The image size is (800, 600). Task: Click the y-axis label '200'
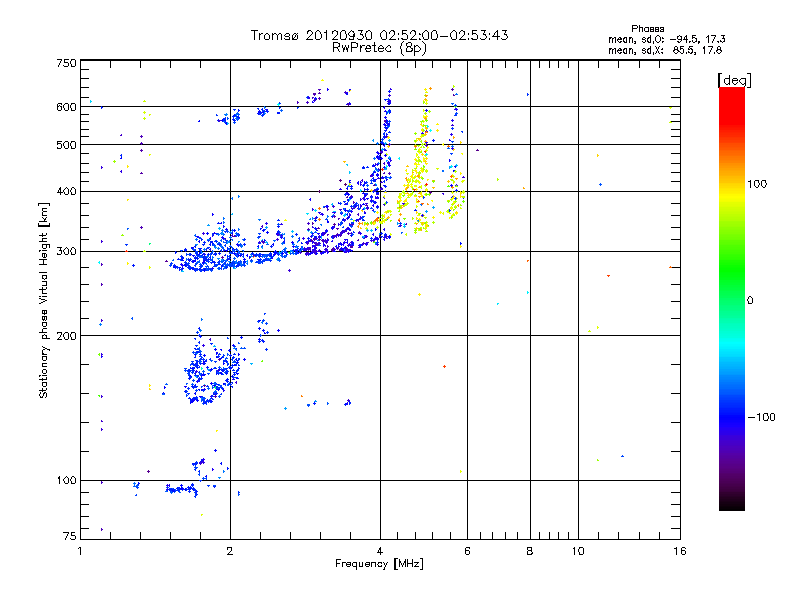pyautogui.click(x=66, y=336)
